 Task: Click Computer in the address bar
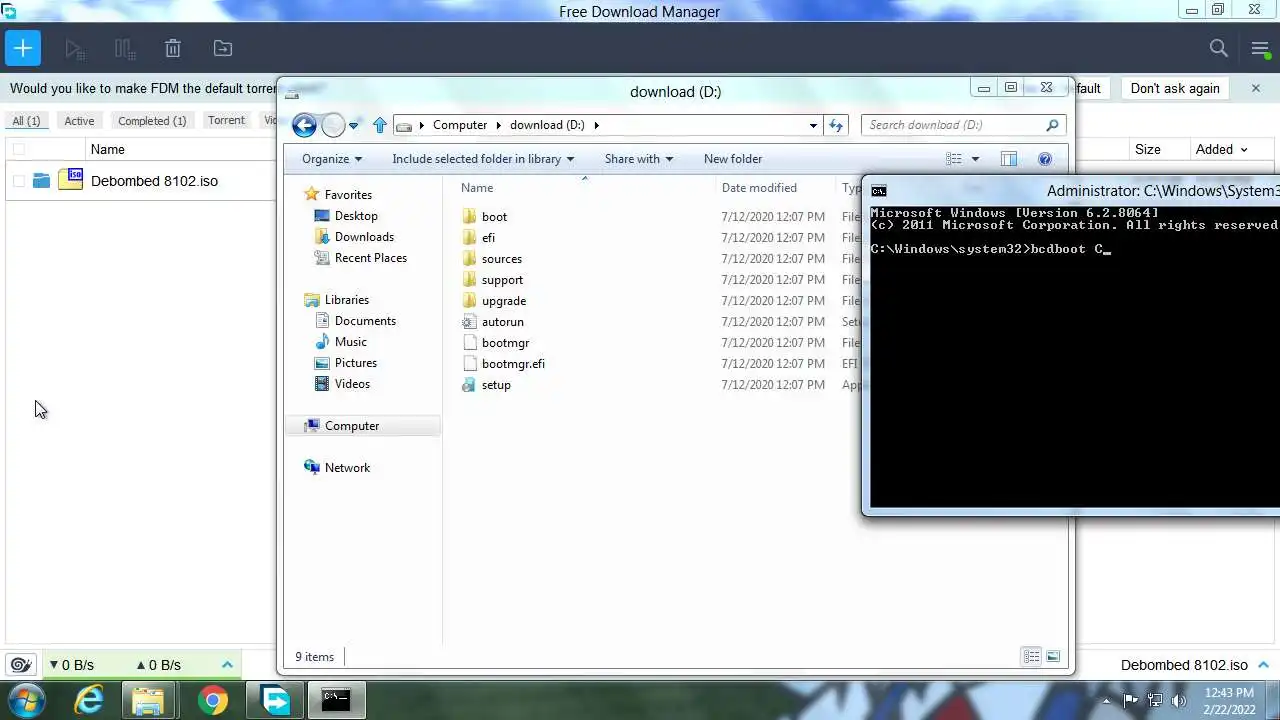(460, 125)
